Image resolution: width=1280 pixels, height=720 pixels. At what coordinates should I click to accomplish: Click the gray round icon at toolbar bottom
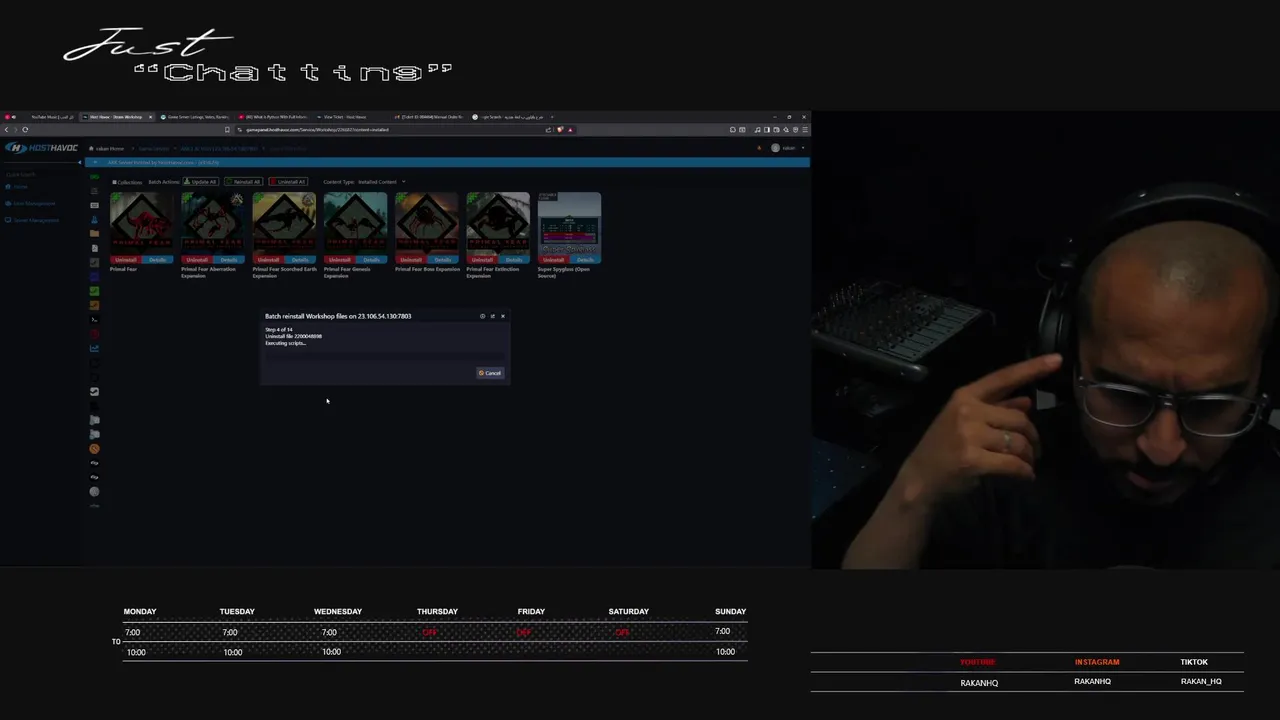click(x=94, y=491)
